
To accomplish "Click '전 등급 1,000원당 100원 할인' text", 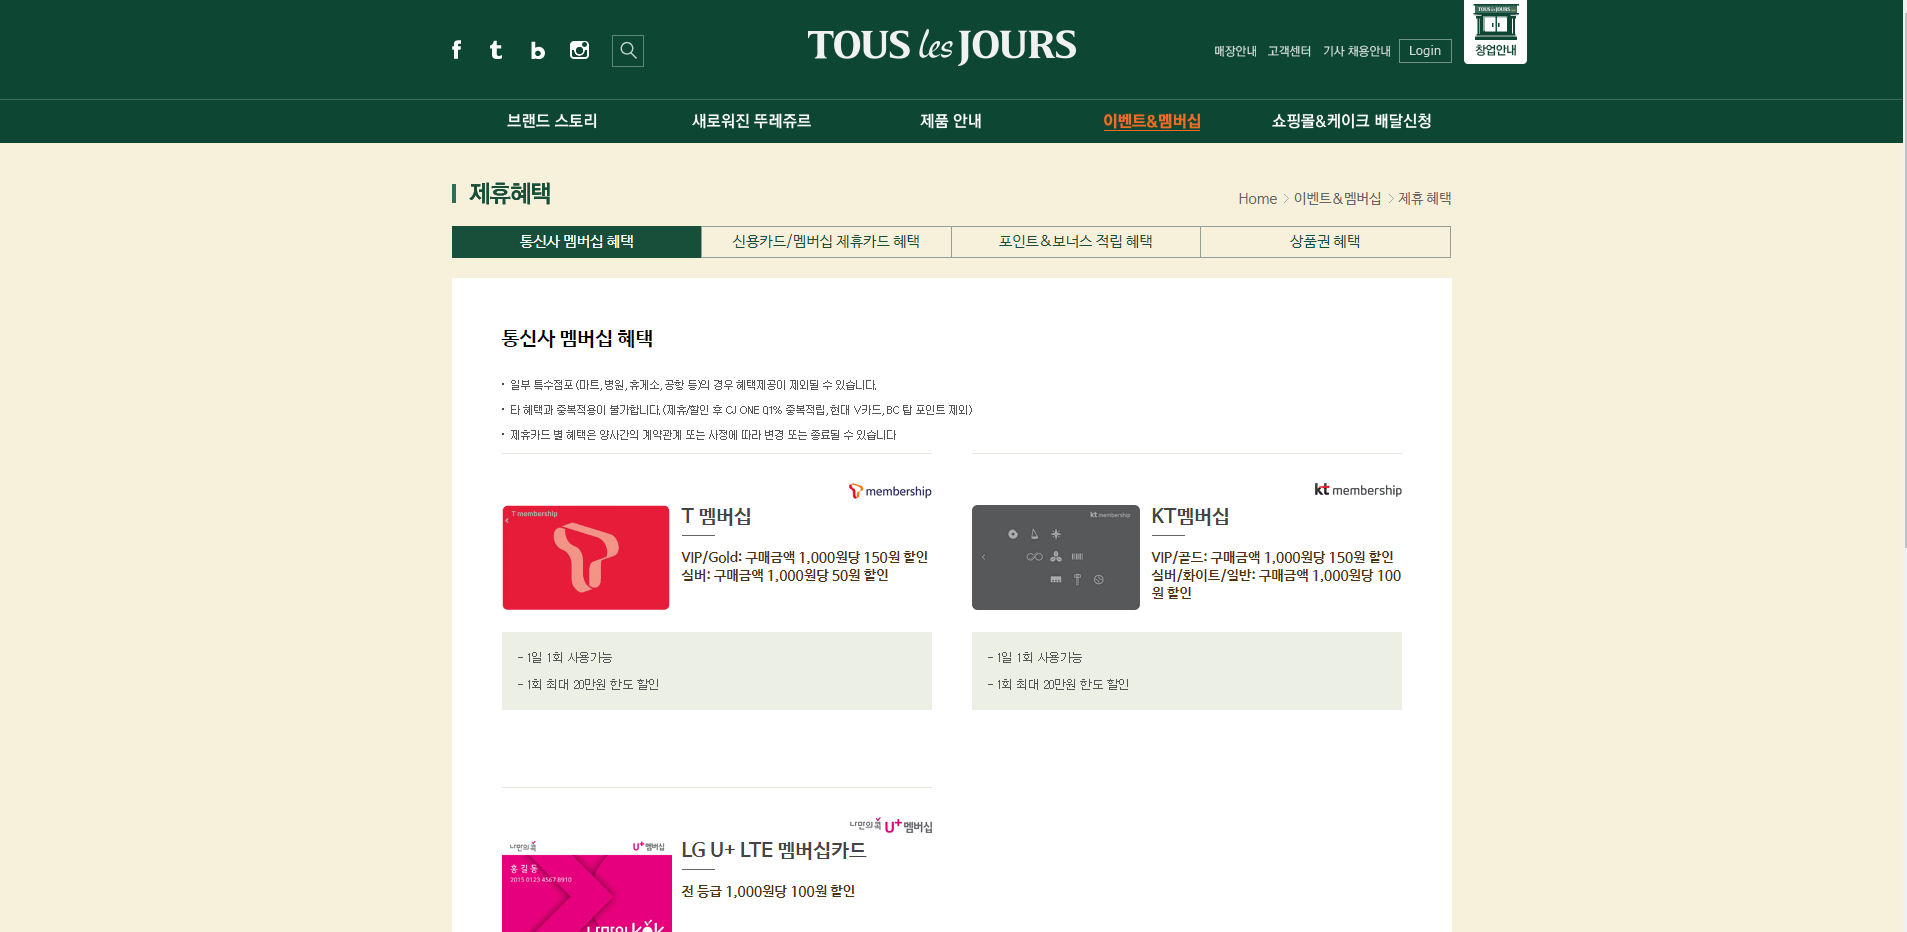I will click(x=768, y=891).
